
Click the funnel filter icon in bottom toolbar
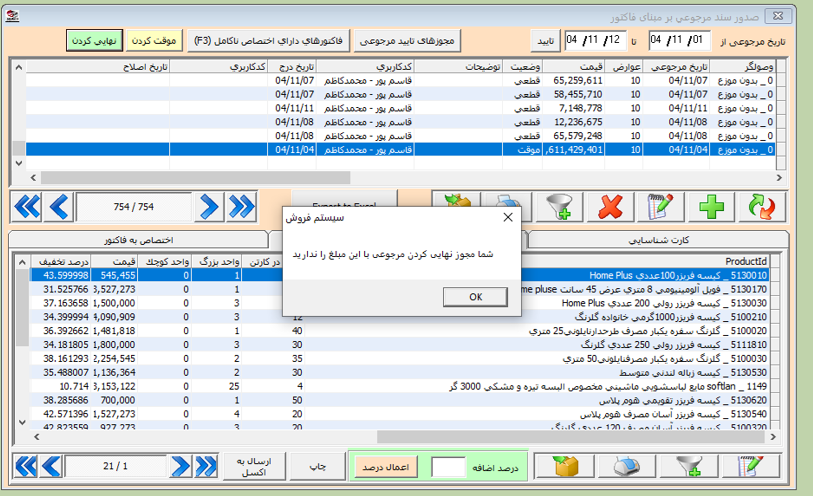click(689, 467)
